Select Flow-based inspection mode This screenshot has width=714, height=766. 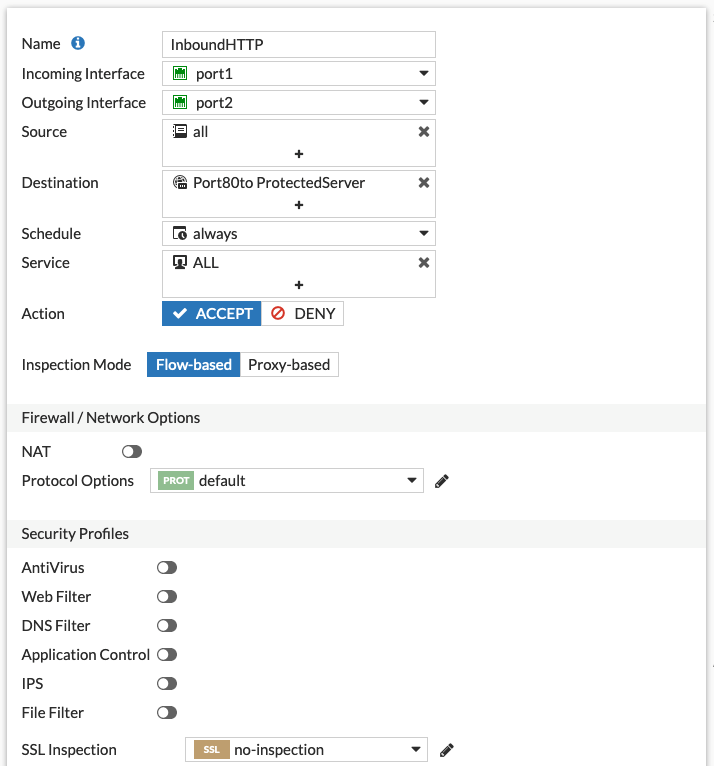pyautogui.click(x=193, y=365)
